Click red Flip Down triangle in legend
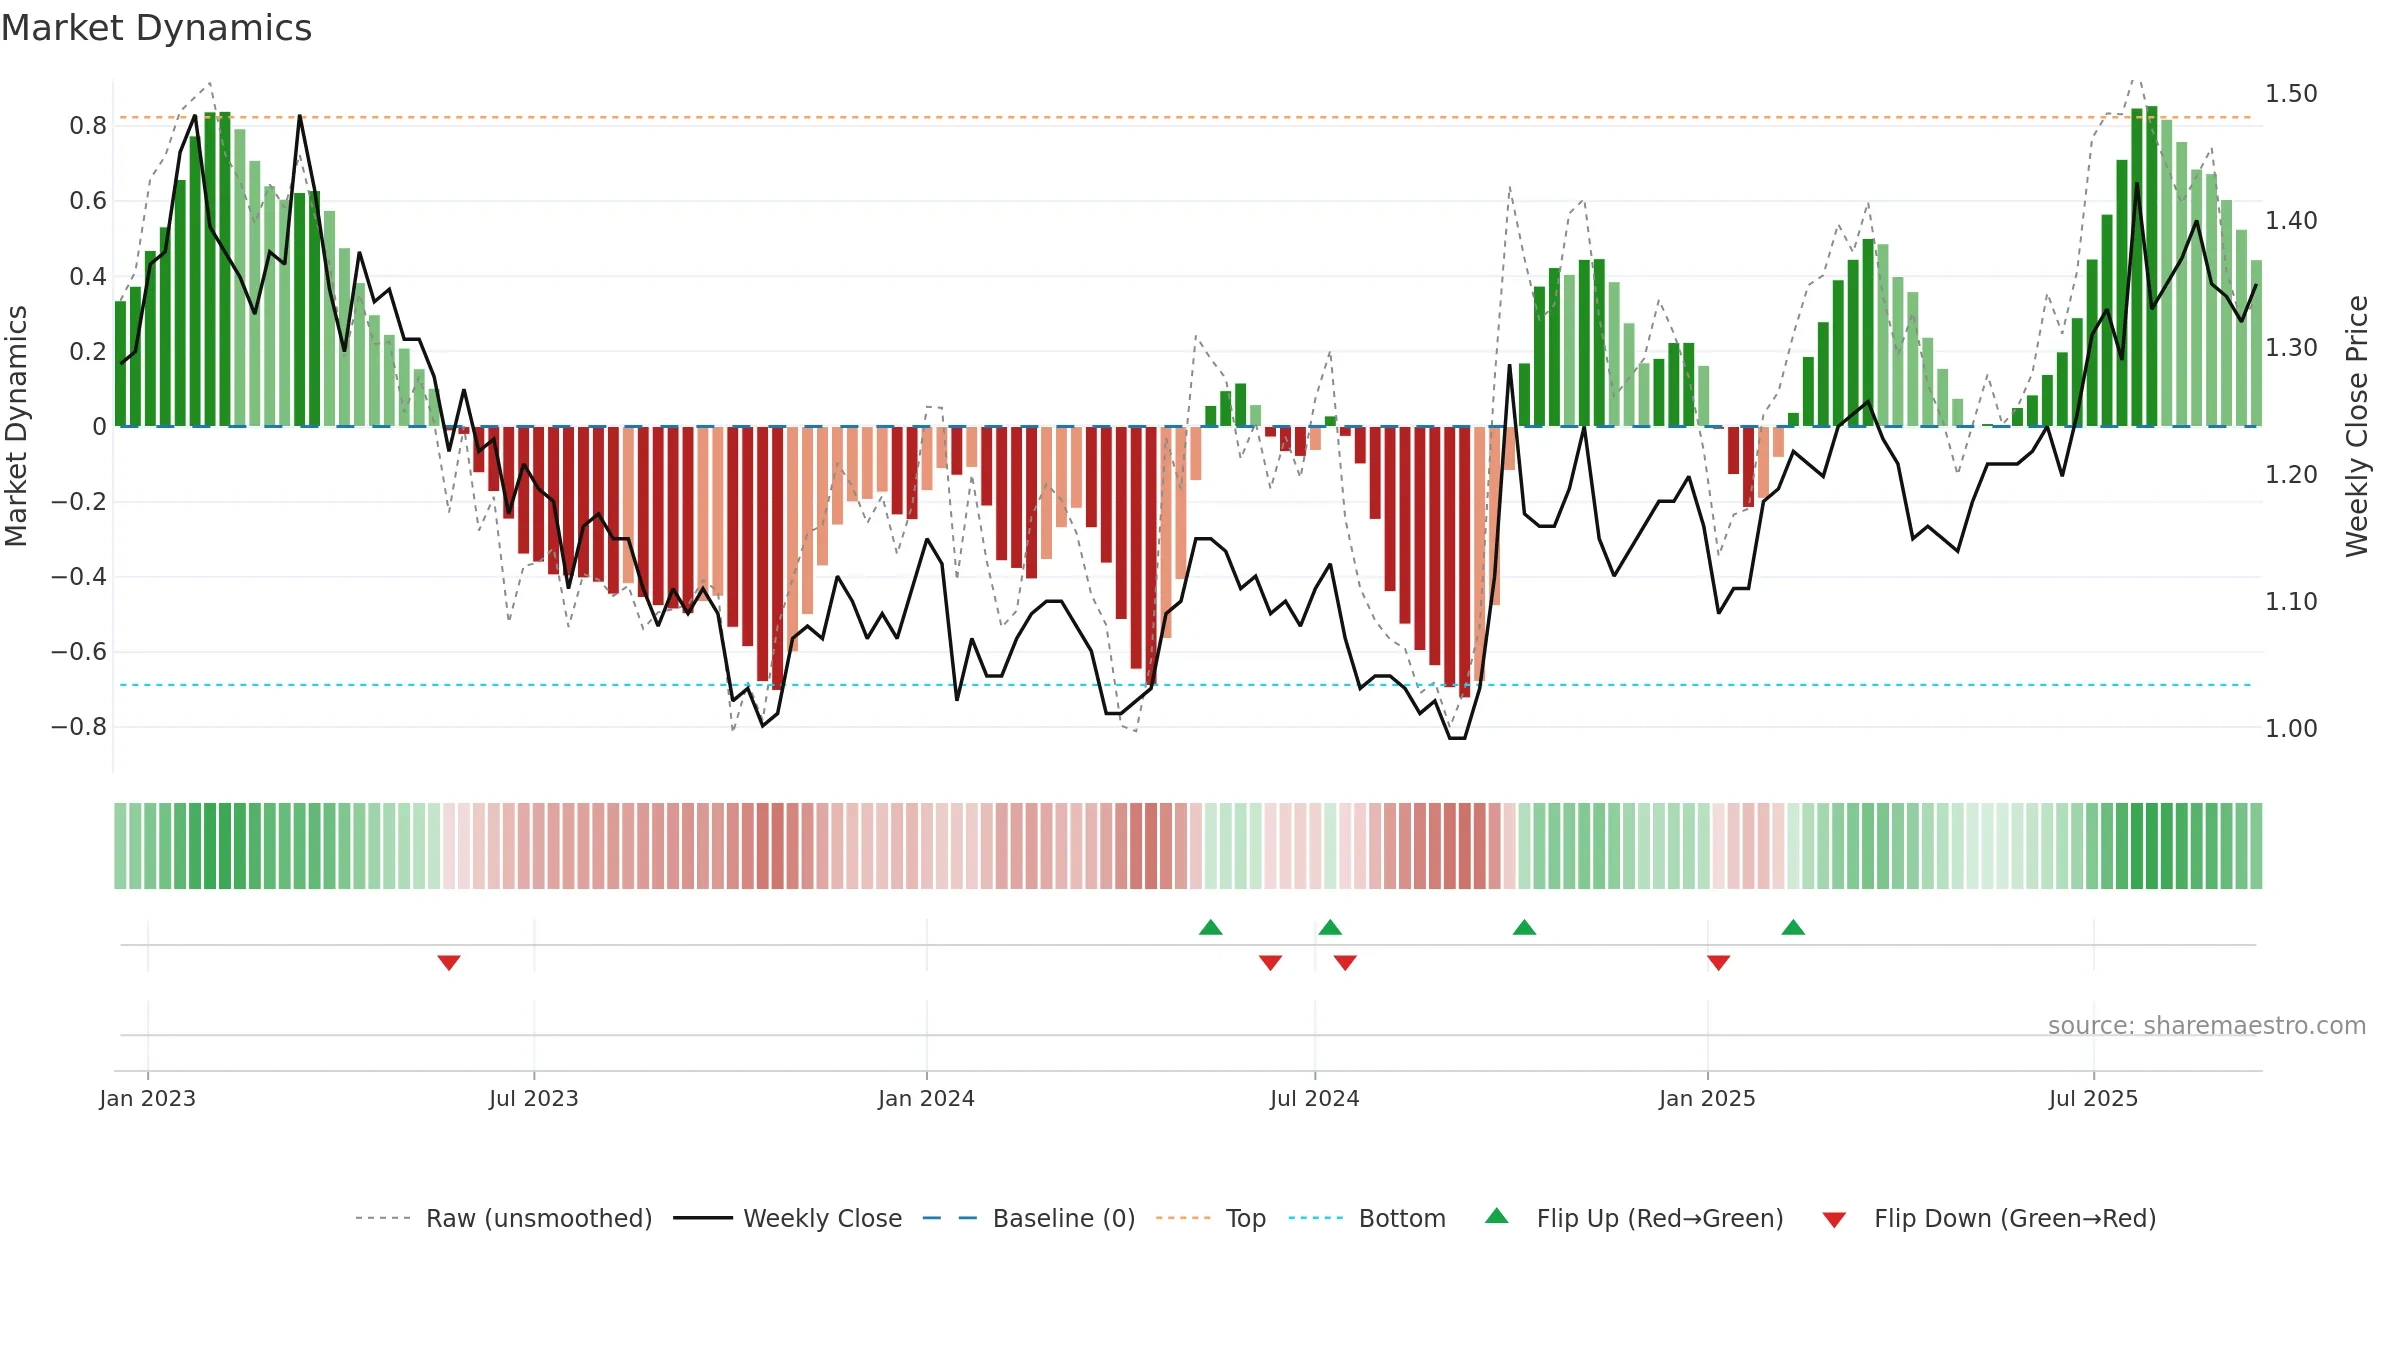Viewport: 2400px width, 1350px height. point(1834,1220)
